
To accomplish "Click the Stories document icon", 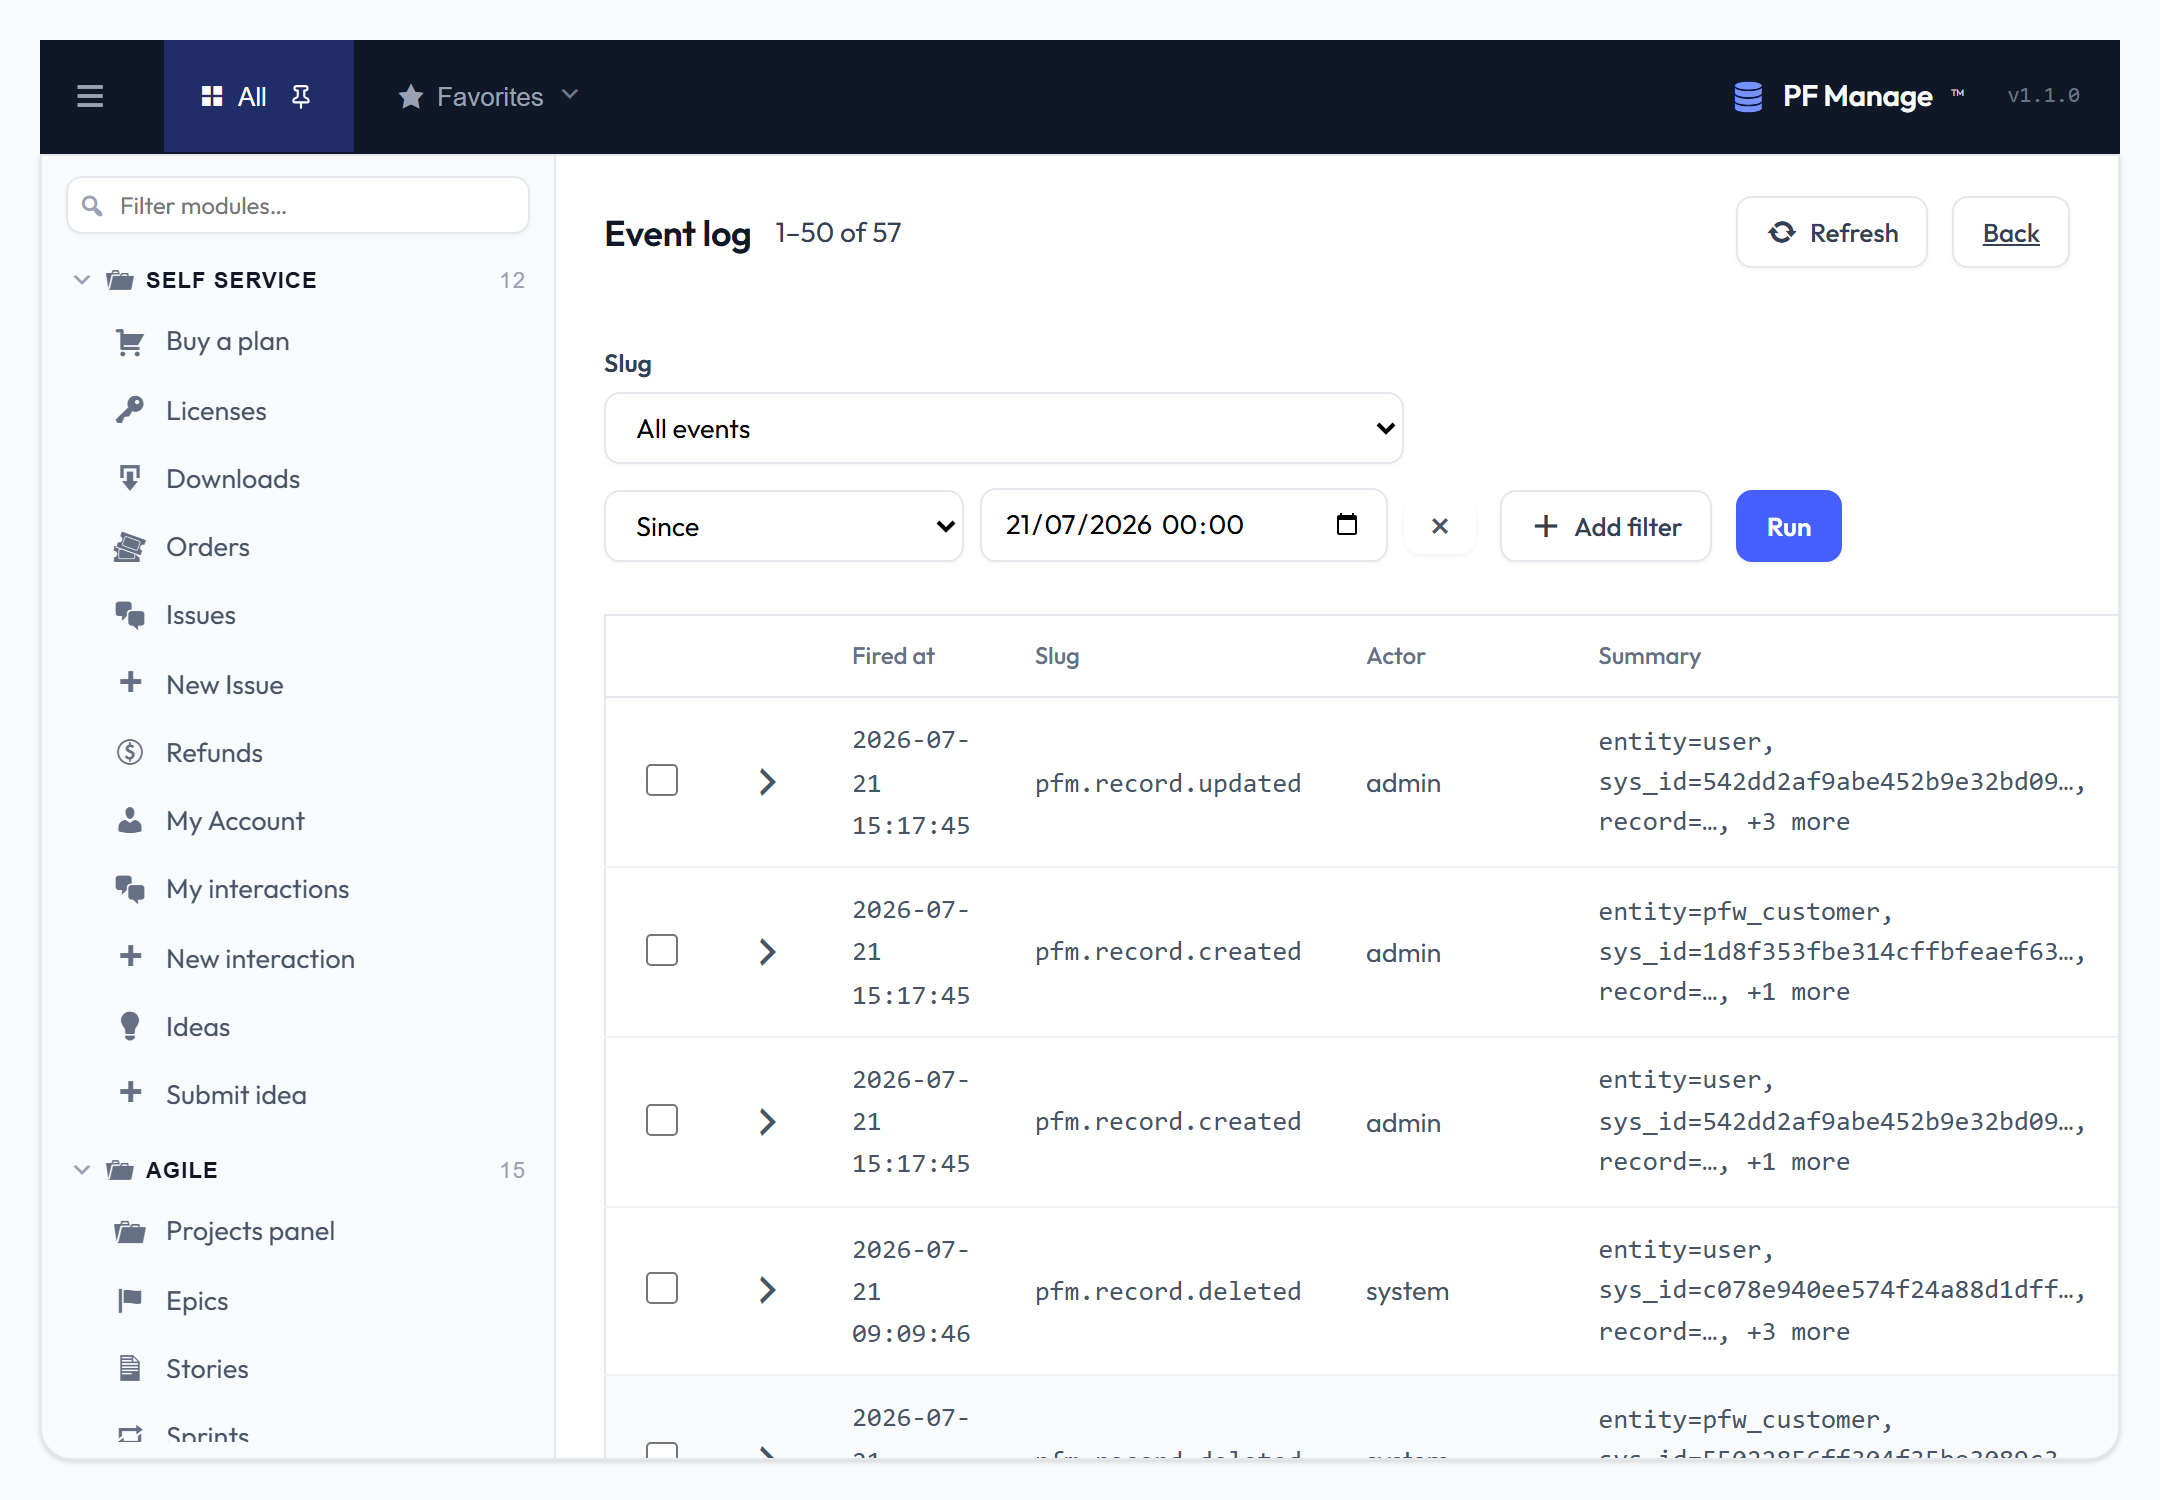I will click(x=130, y=1368).
